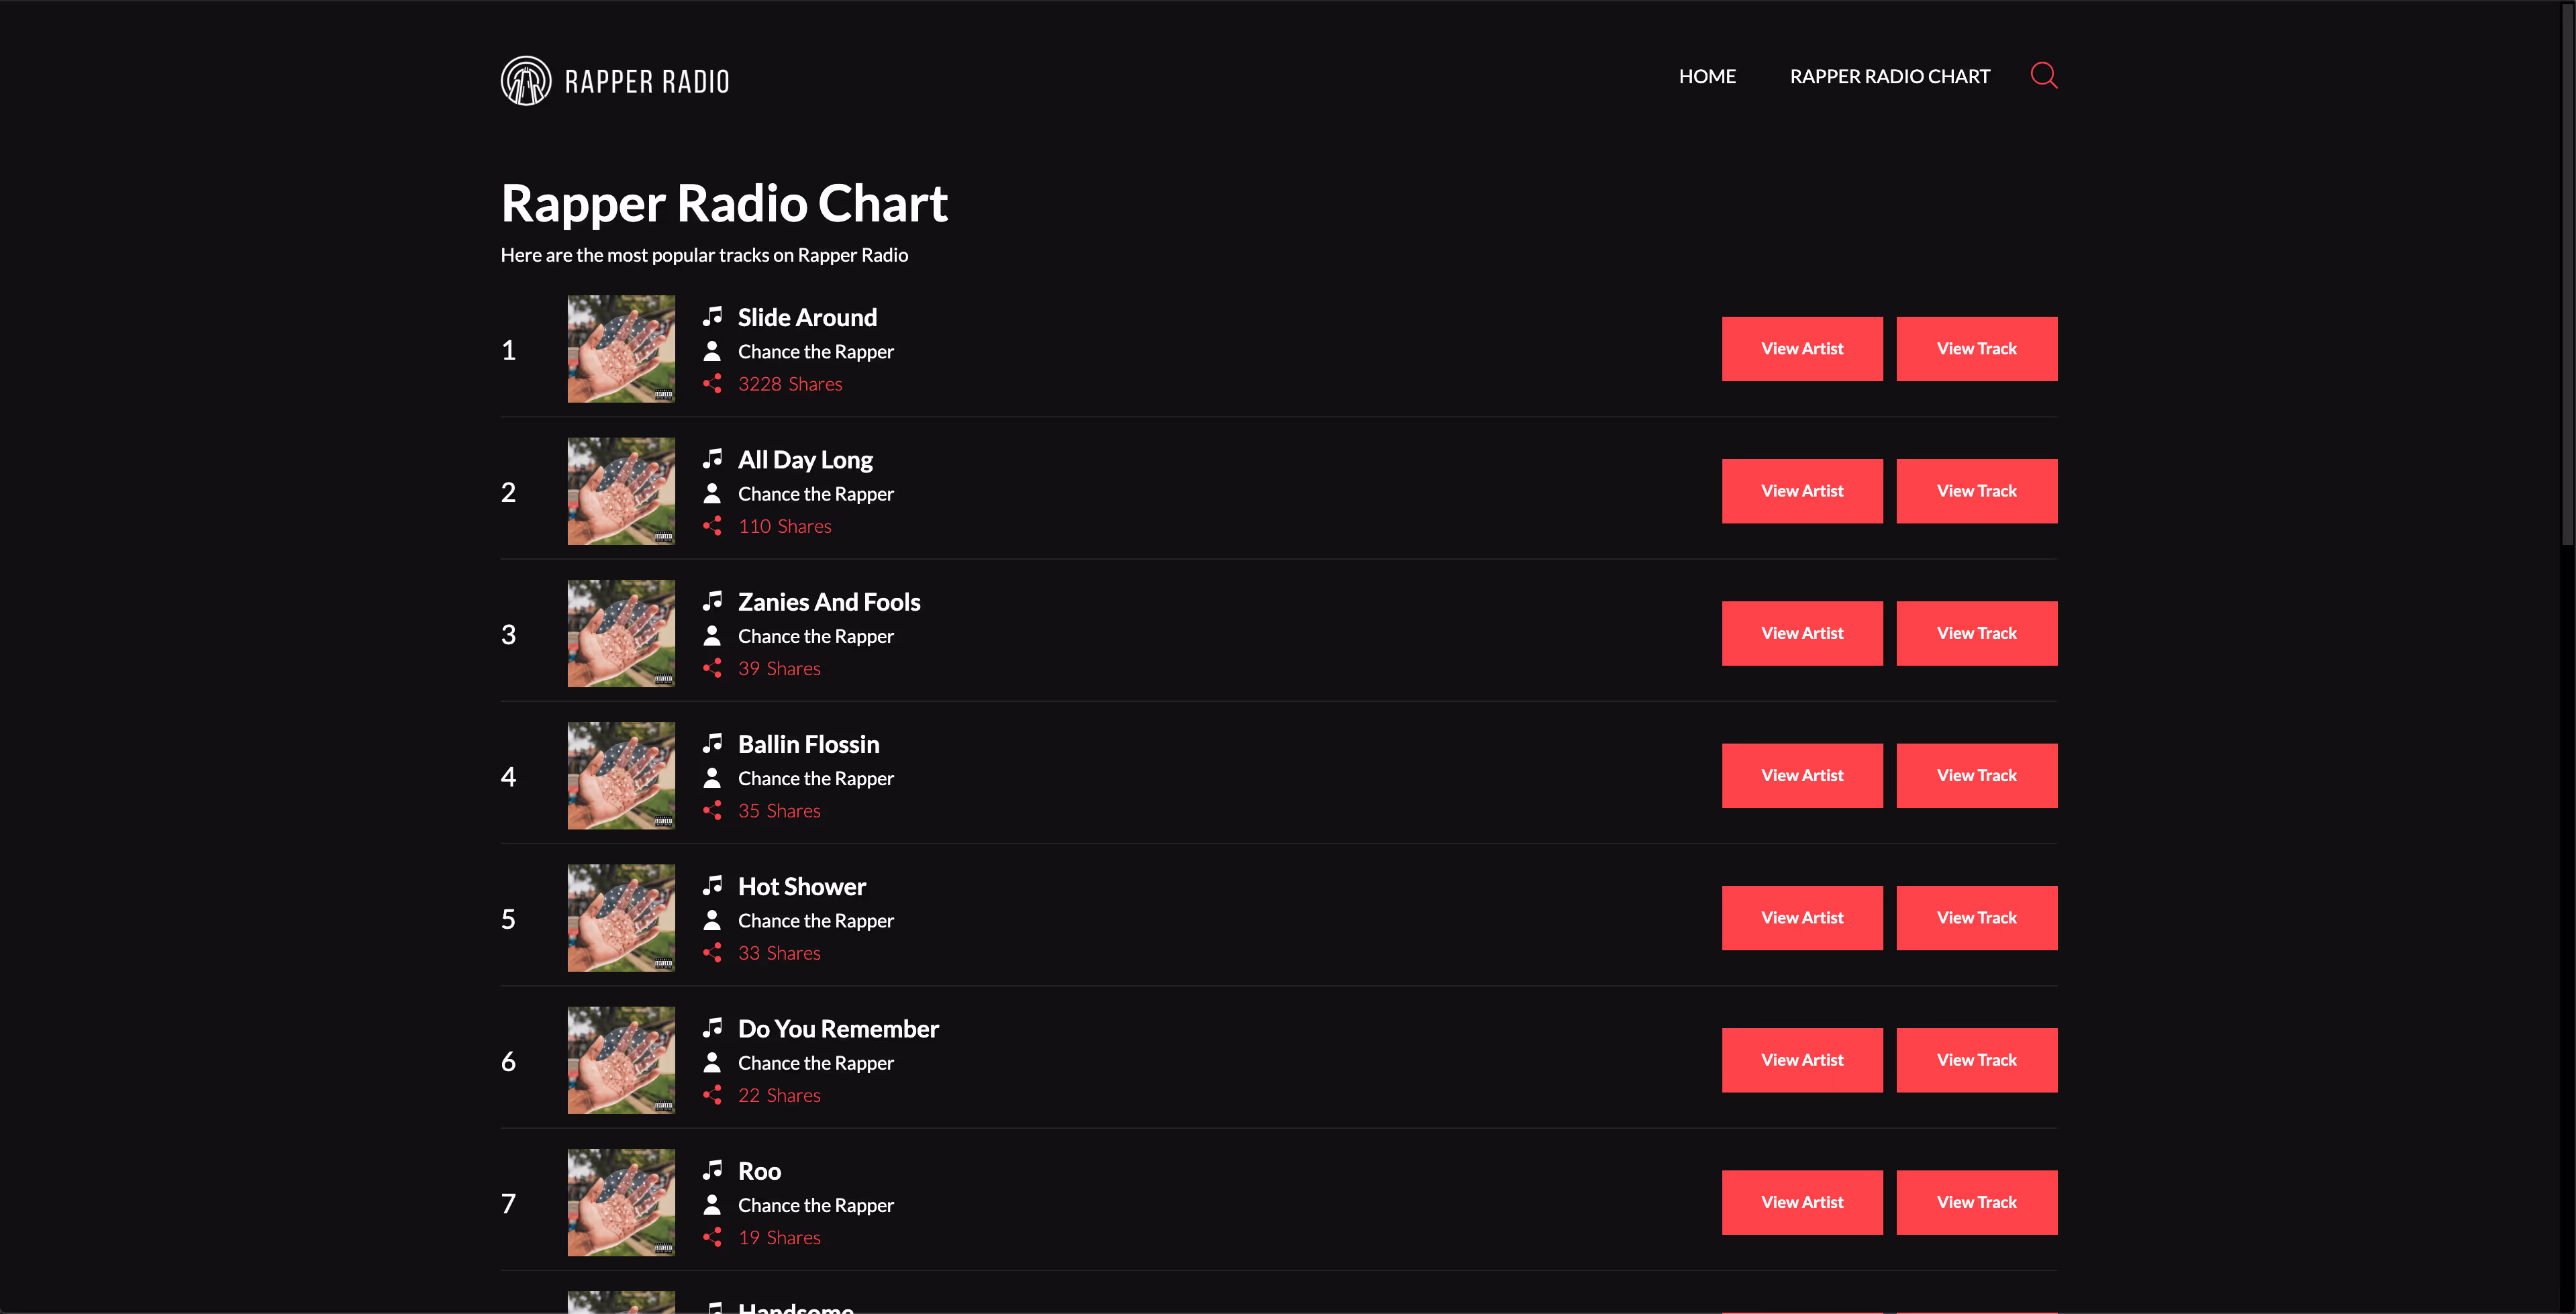This screenshot has height=1314, width=2576.
Task: Click the share icon next to 35 Shares
Action: [712, 810]
